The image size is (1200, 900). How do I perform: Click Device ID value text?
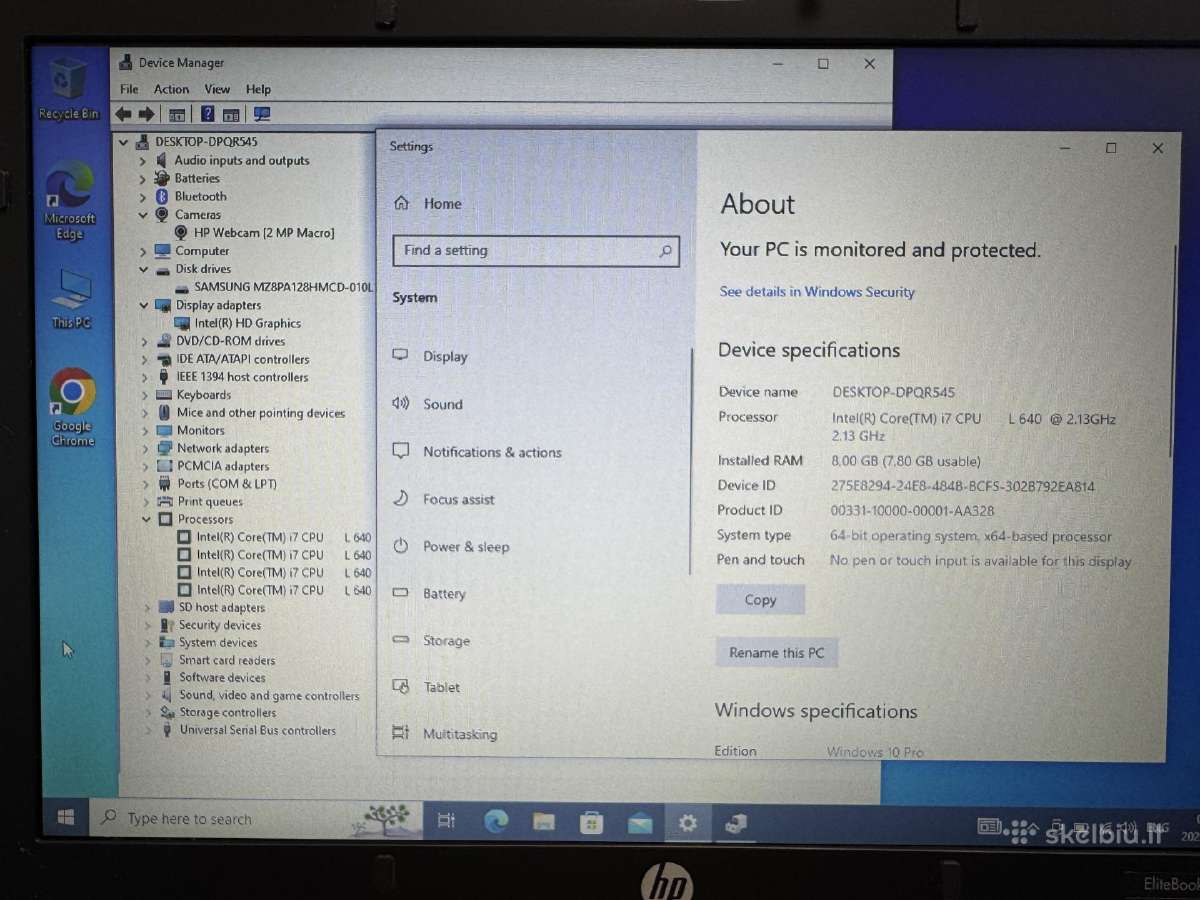962,486
